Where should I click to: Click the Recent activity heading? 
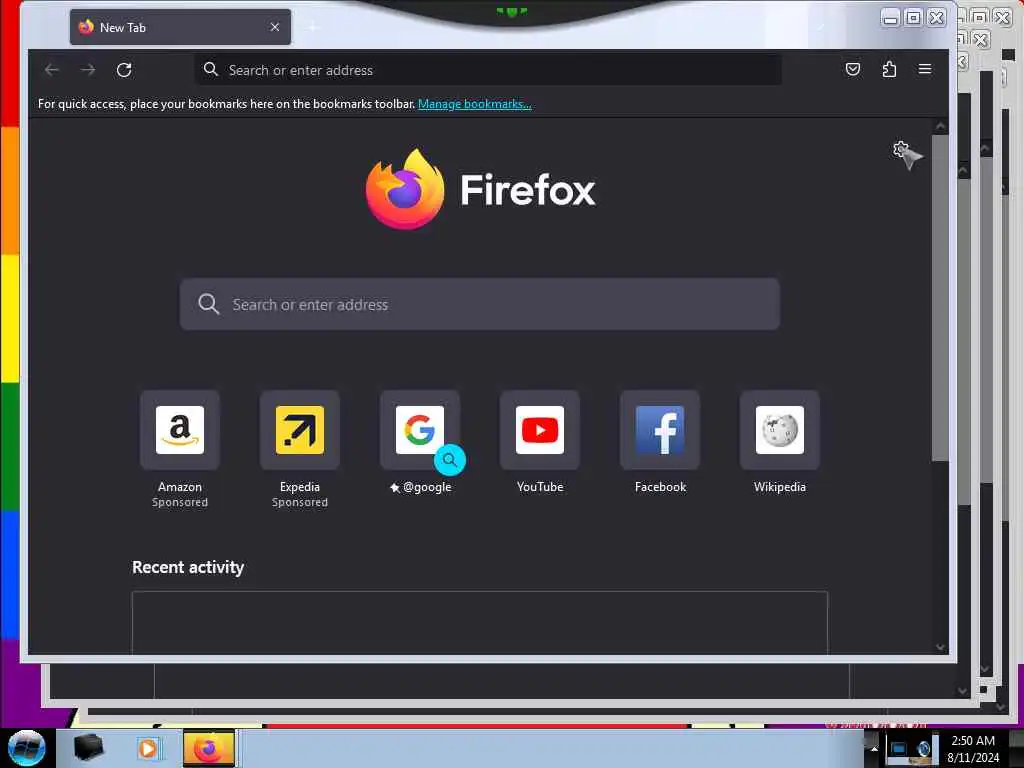pos(188,567)
